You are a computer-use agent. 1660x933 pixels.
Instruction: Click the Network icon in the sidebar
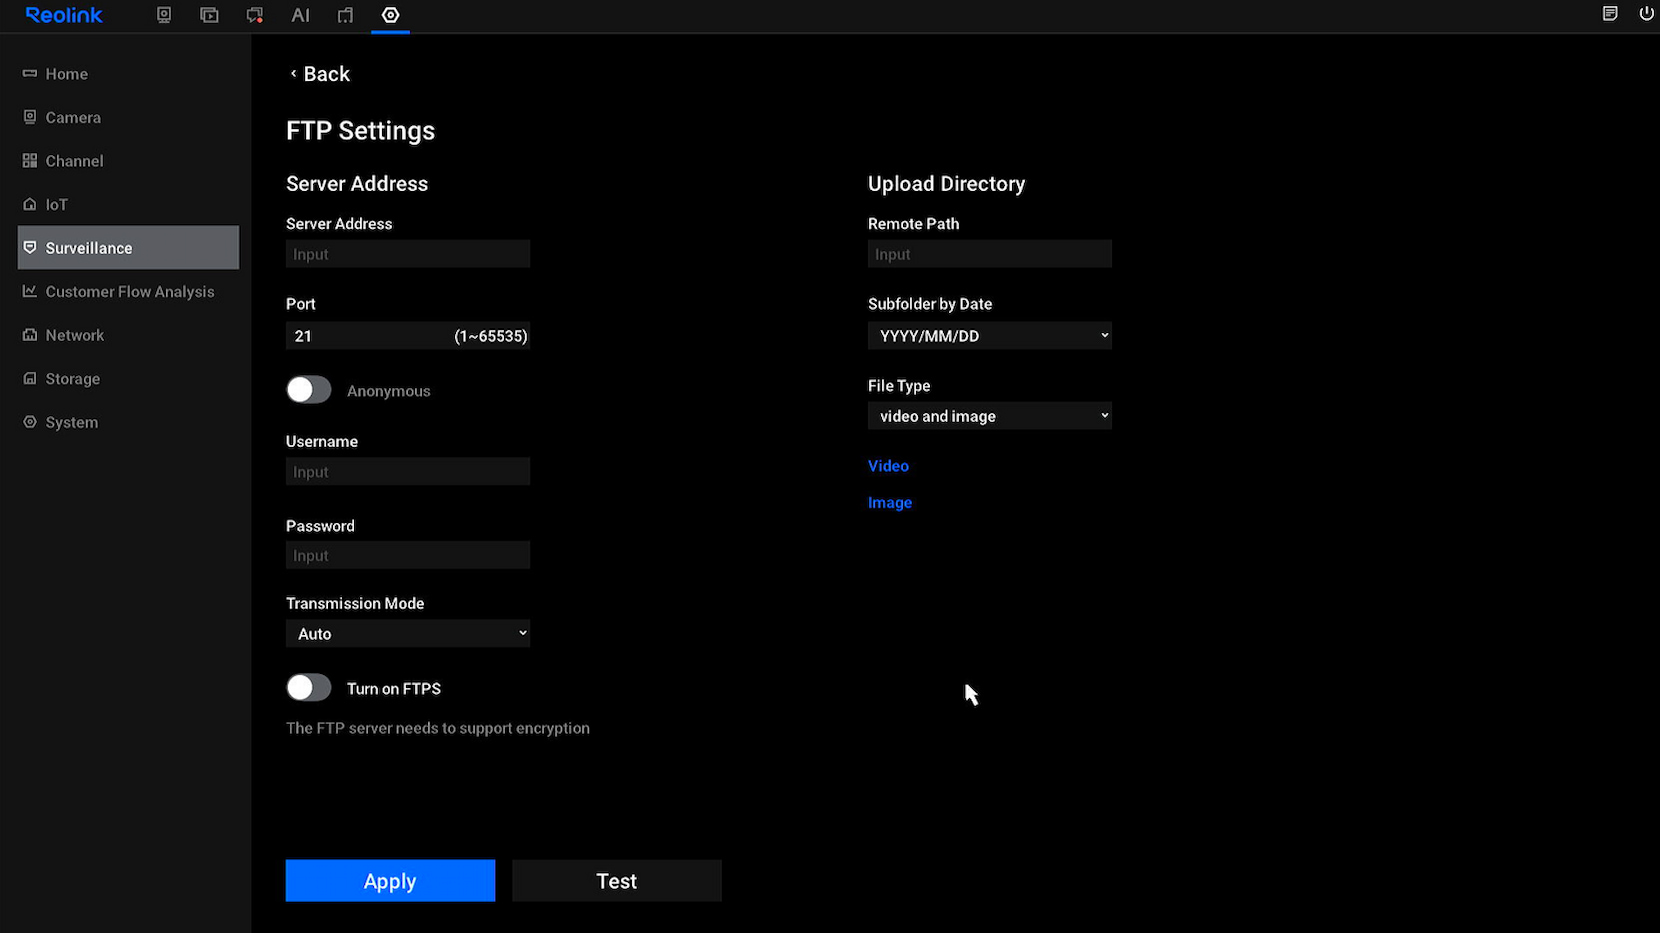(x=30, y=335)
